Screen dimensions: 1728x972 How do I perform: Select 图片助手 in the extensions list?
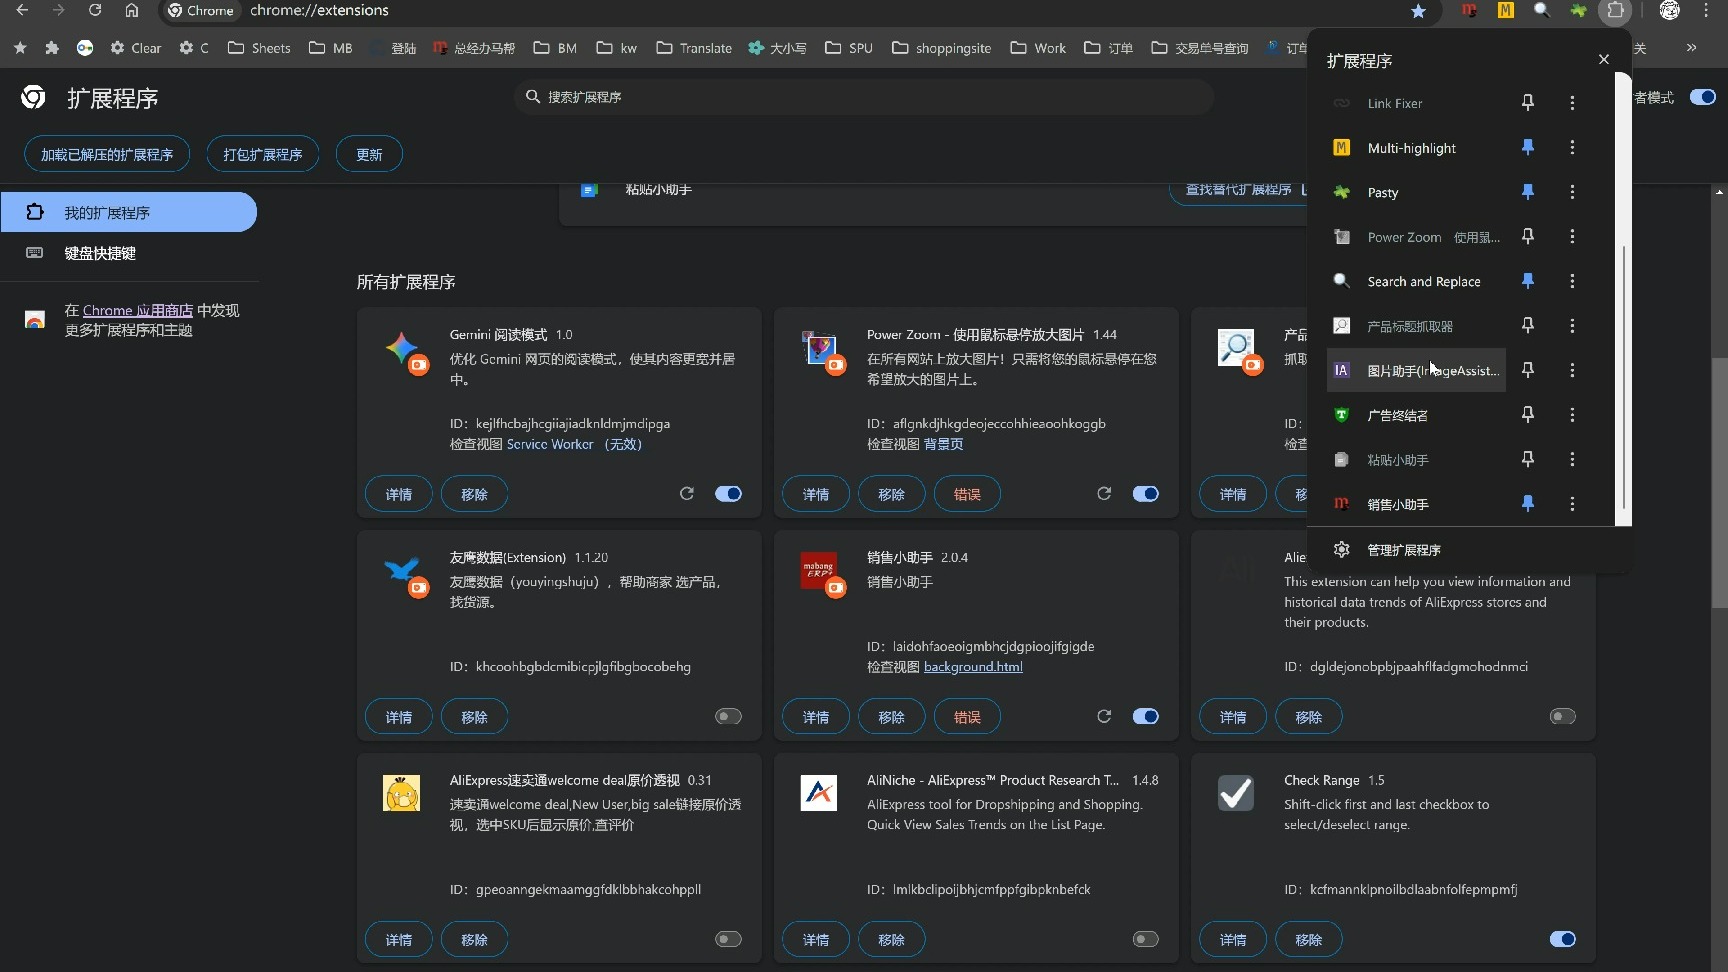point(1416,370)
